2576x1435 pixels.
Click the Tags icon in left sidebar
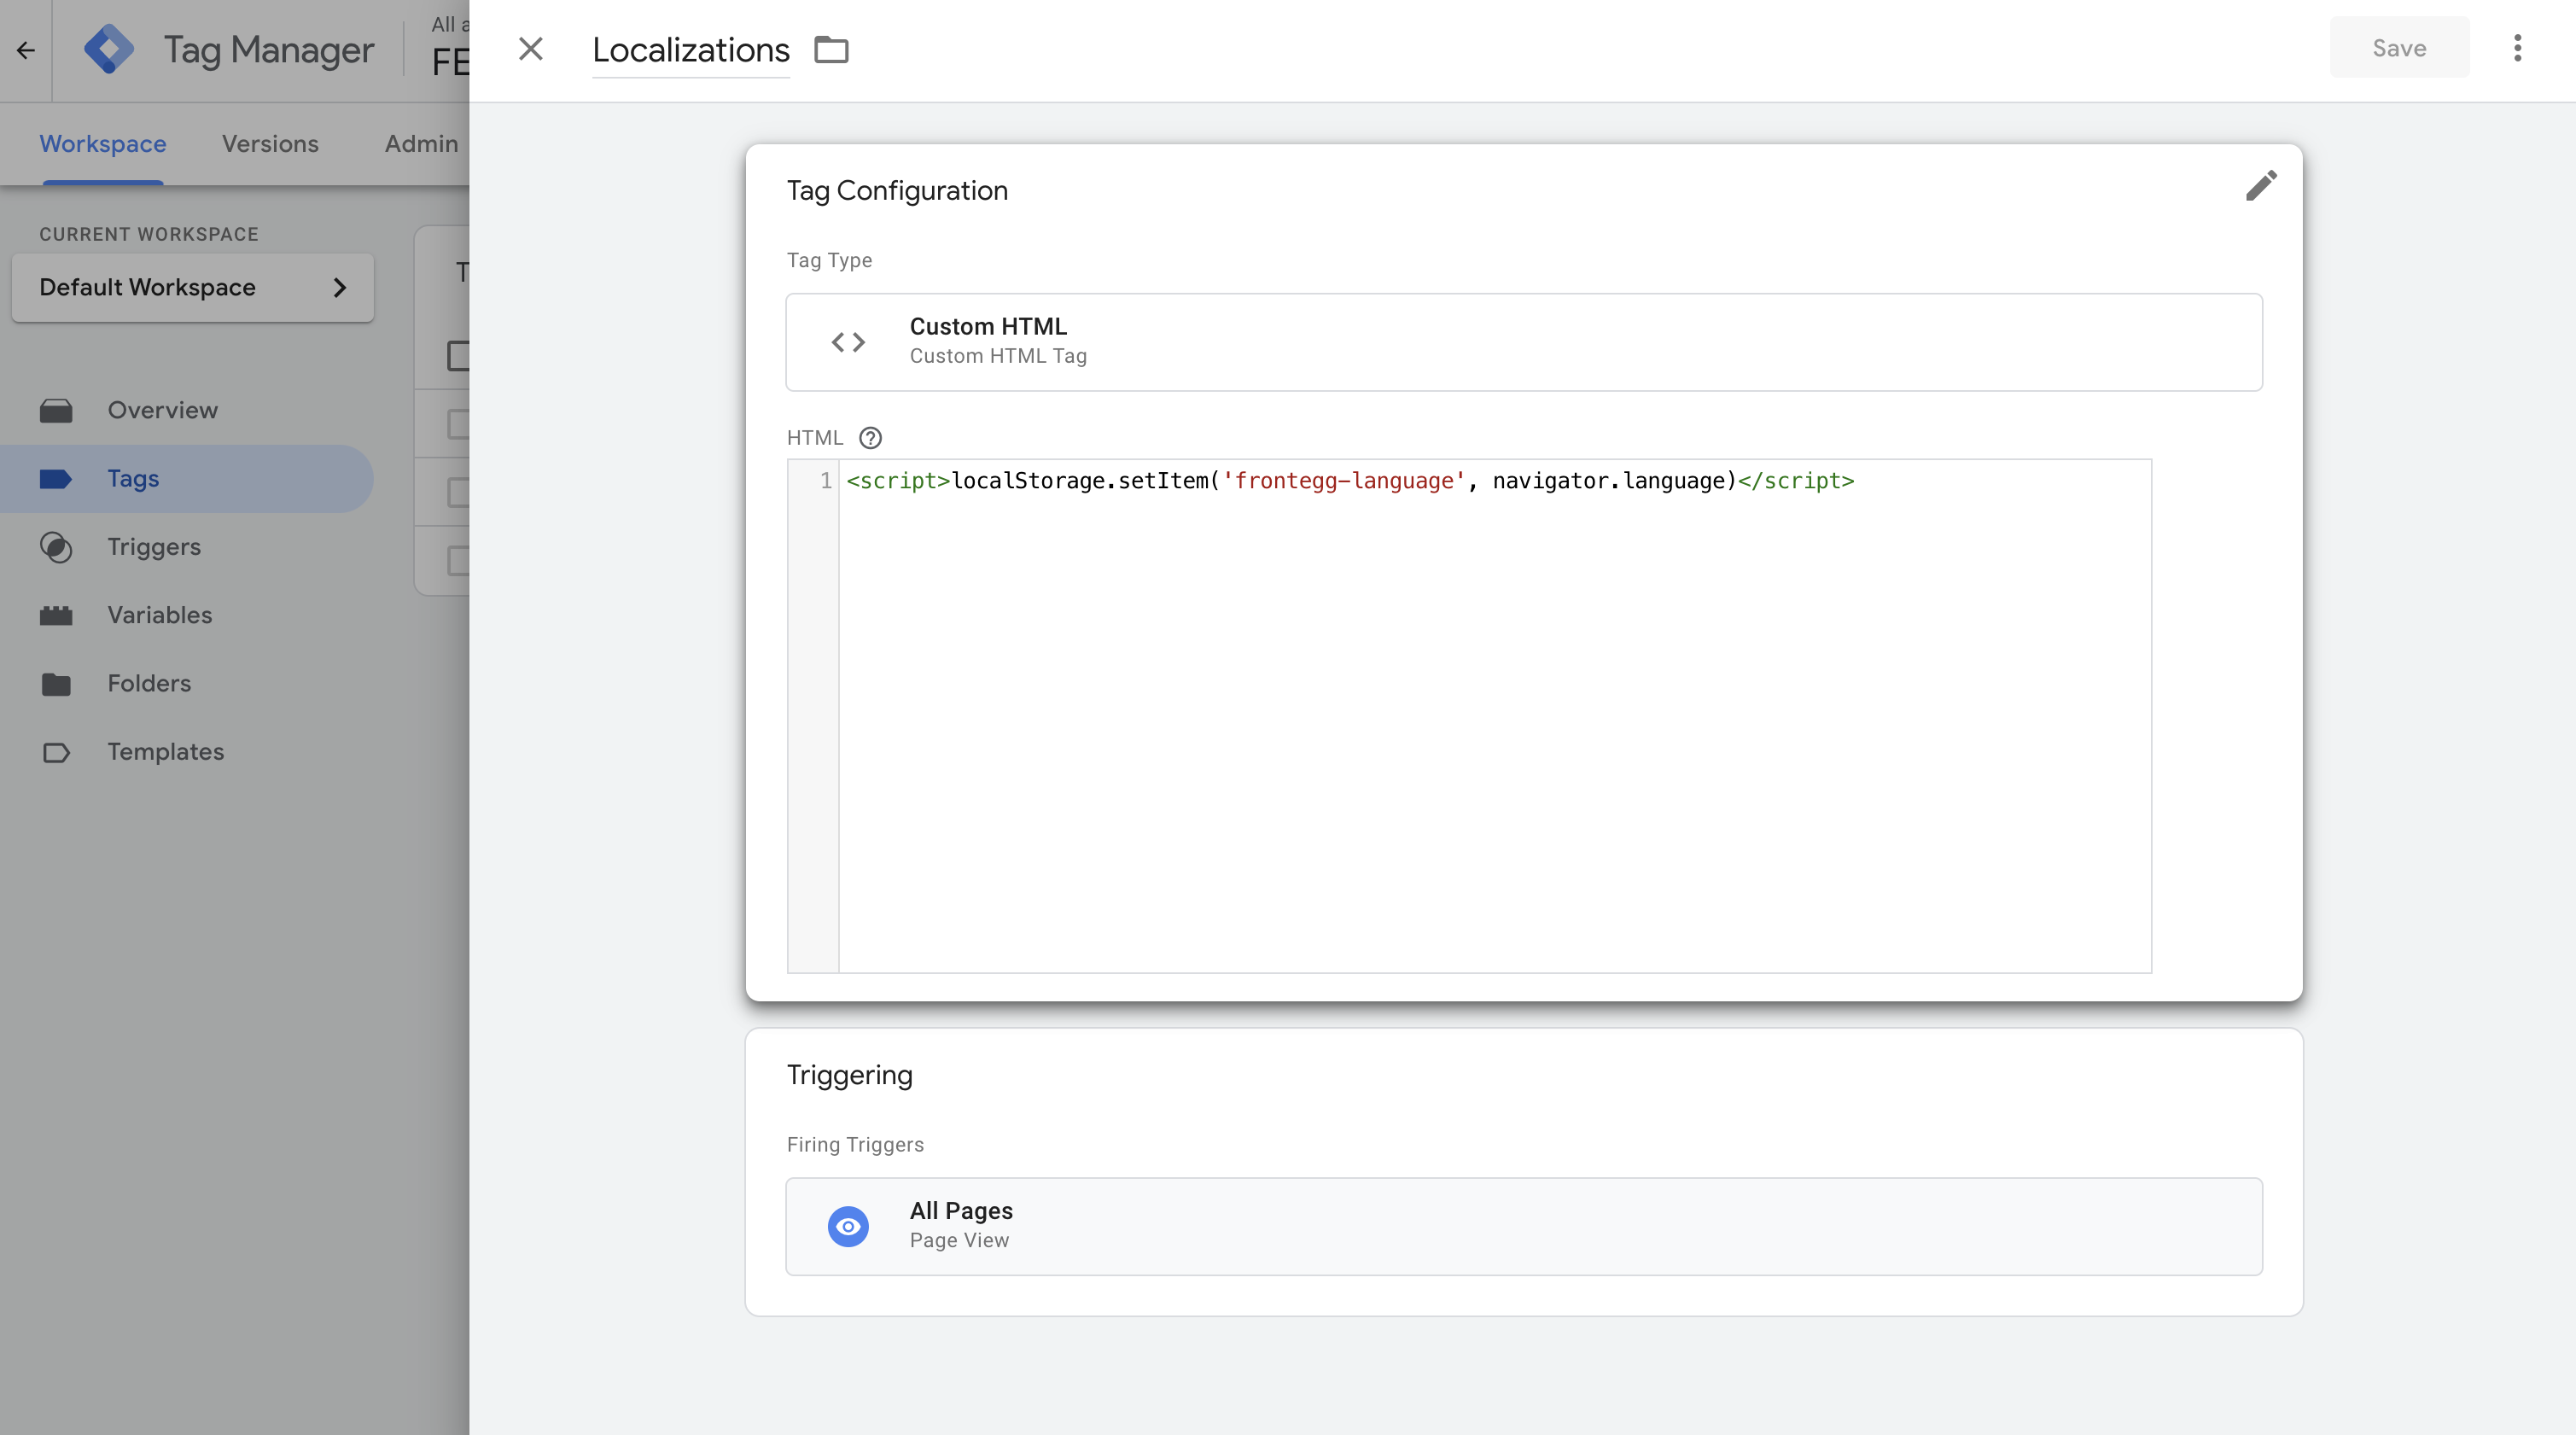[x=56, y=477]
